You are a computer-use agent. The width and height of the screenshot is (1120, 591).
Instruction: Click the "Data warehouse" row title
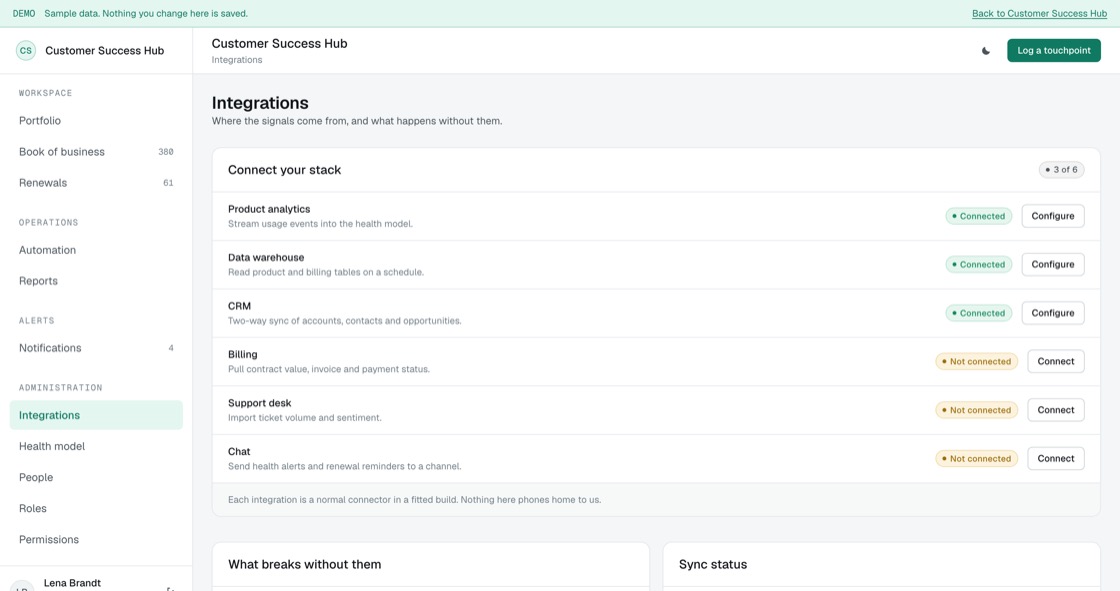(x=266, y=257)
